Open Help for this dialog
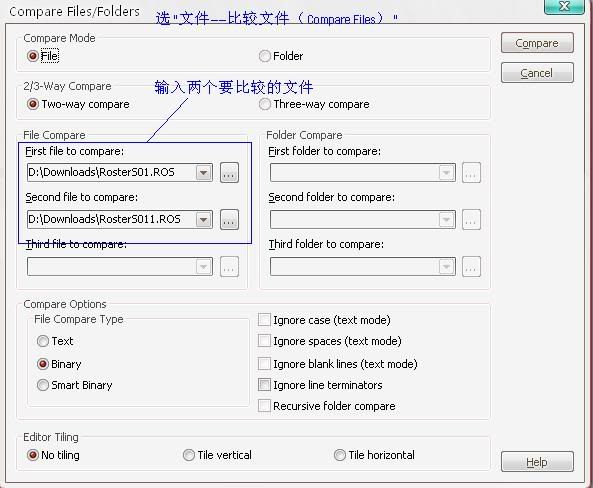Image resolution: width=593 pixels, height=488 pixels. 537,462
